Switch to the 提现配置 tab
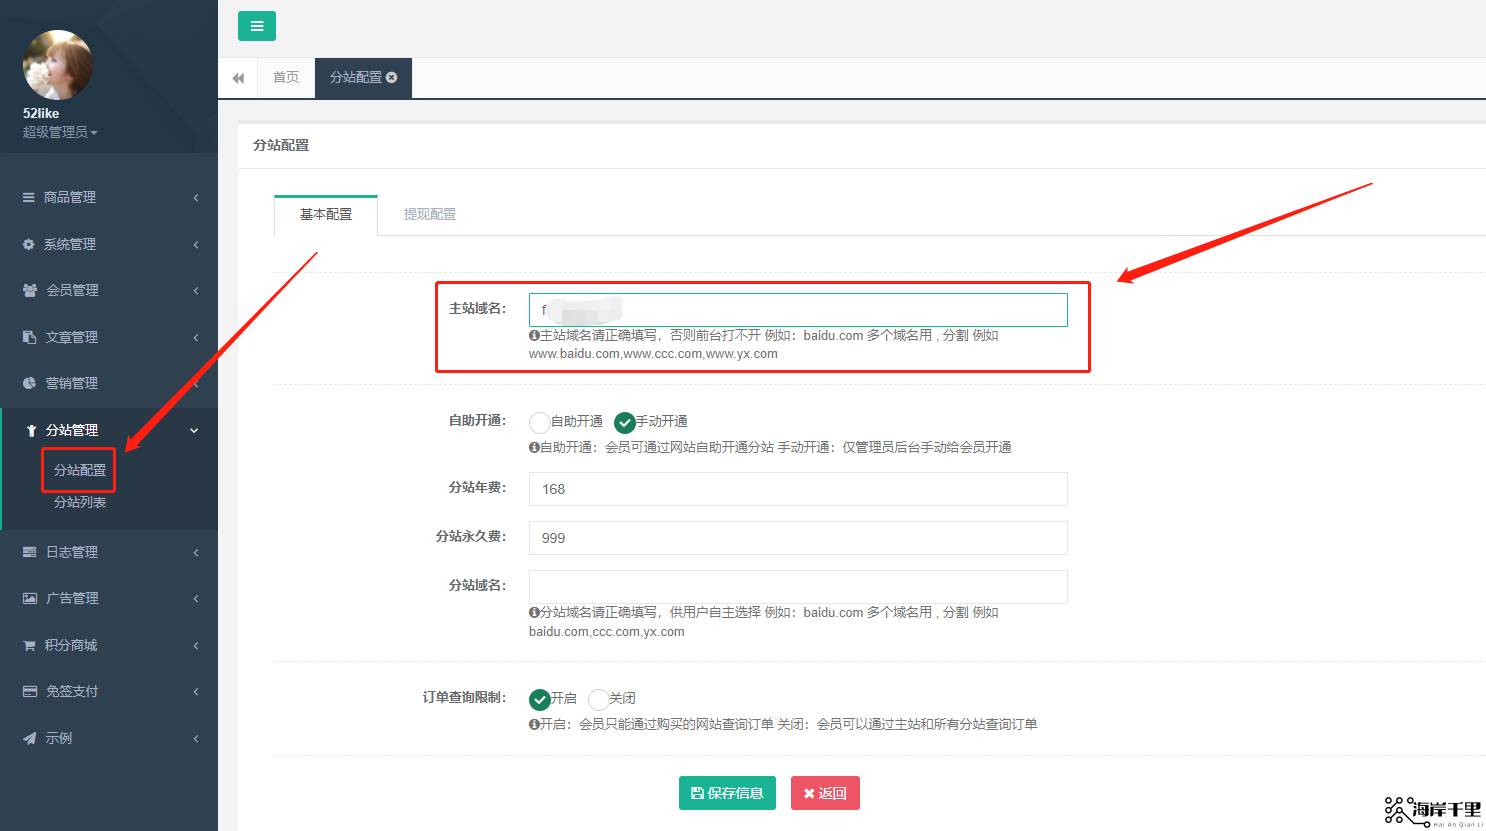The image size is (1486, 831). click(429, 214)
